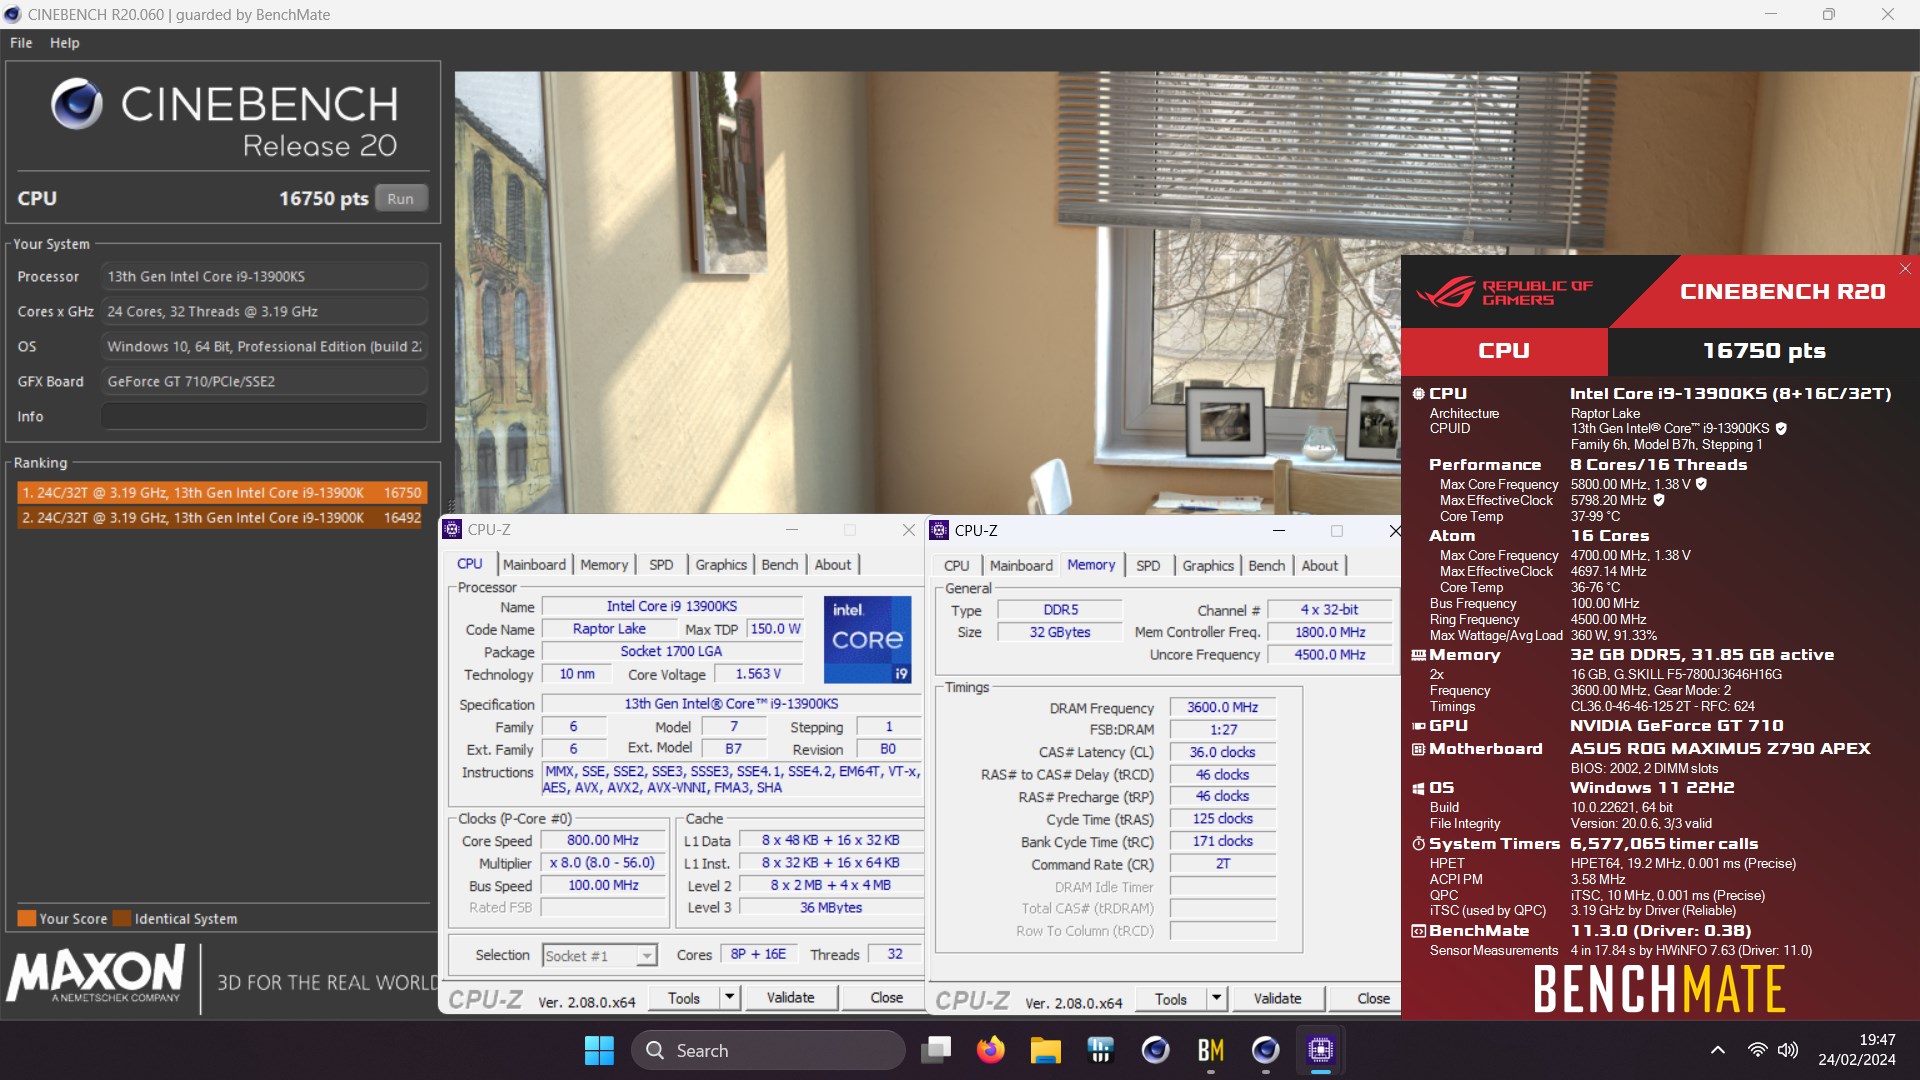The height and width of the screenshot is (1080, 1920).
Task: Open File Explorer from the taskbar
Action: [1045, 1050]
